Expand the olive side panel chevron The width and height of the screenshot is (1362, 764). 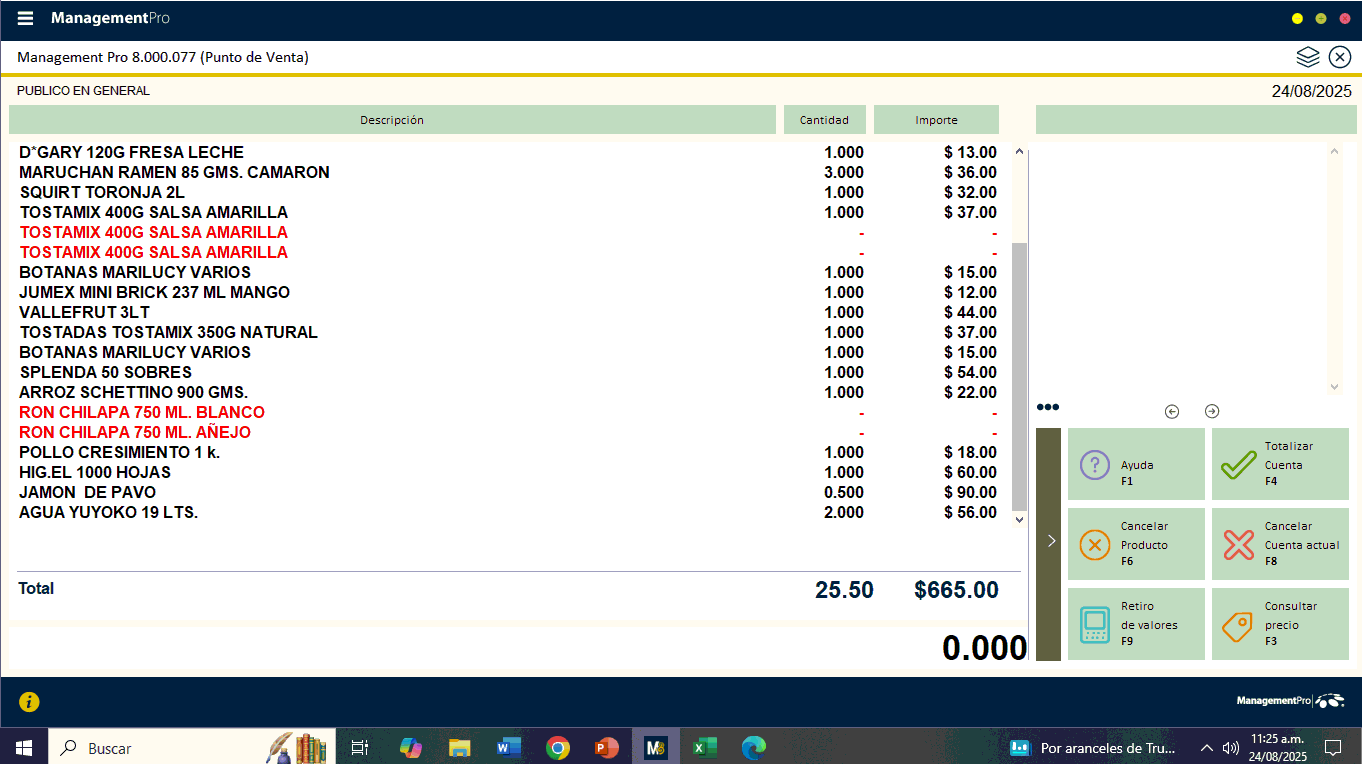tap(1050, 541)
